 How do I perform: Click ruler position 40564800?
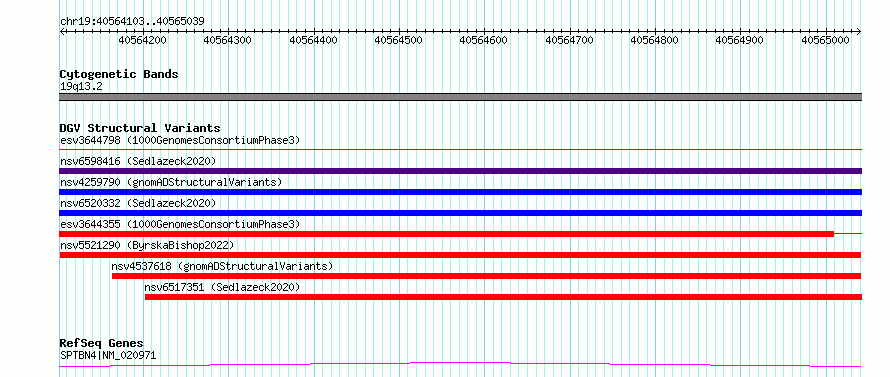(x=654, y=40)
